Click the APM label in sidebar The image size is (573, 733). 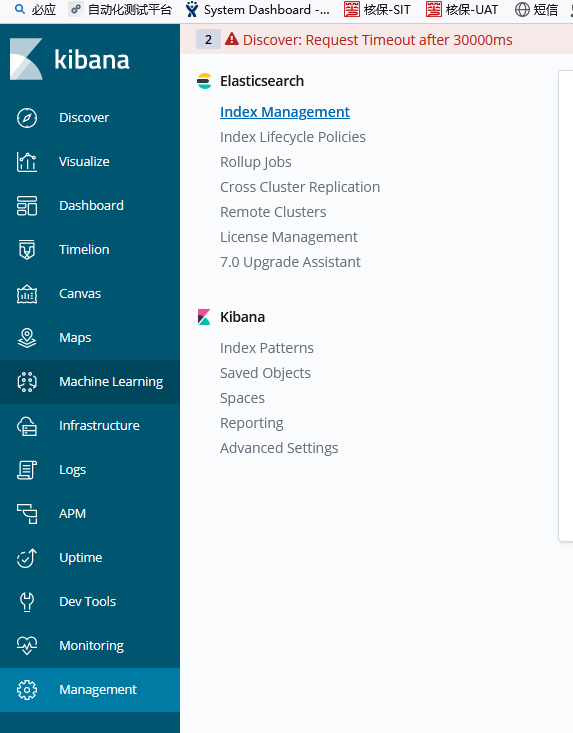[72, 514]
